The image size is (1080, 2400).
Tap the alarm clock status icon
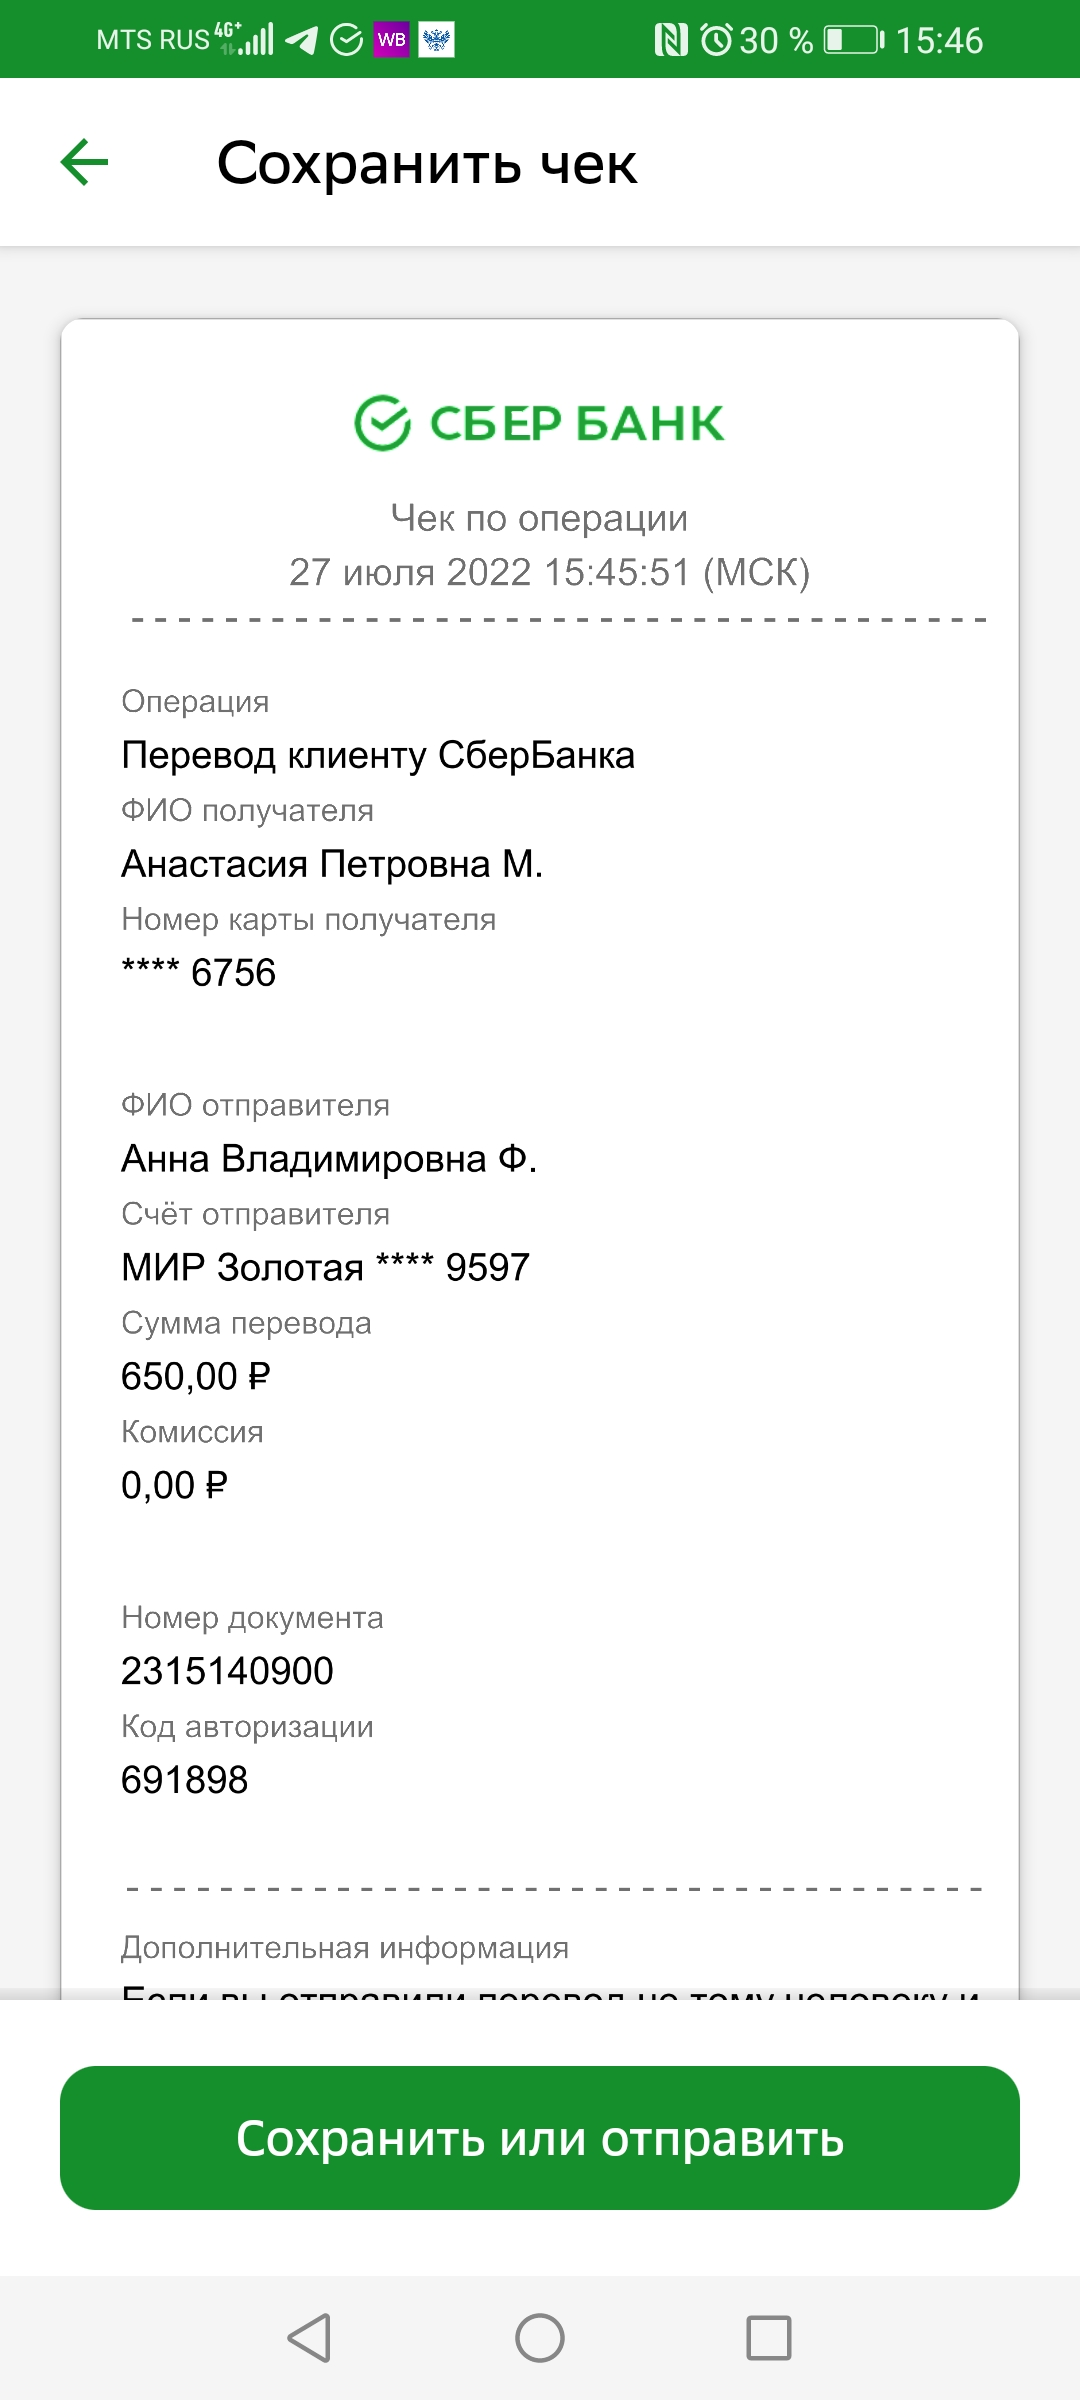click(716, 40)
